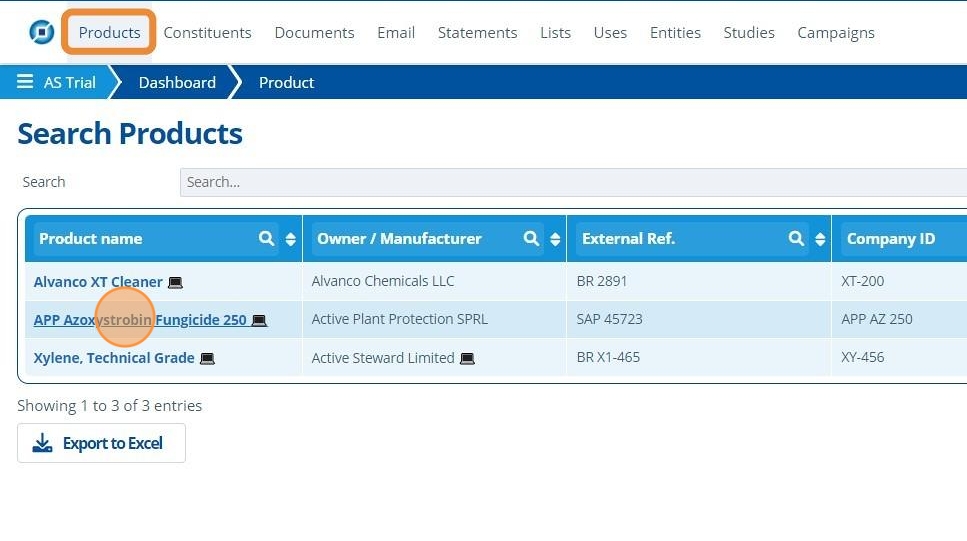Export the product list to Excel

(101, 443)
